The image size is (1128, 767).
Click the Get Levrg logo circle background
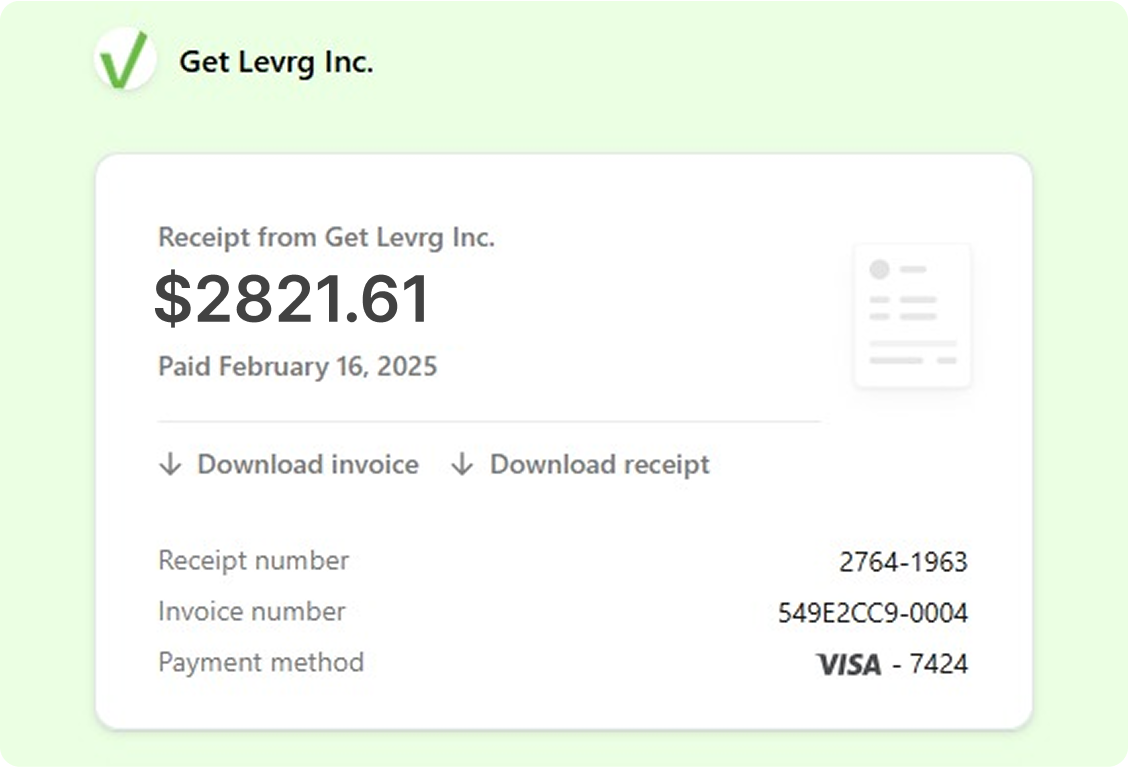[125, 60]
